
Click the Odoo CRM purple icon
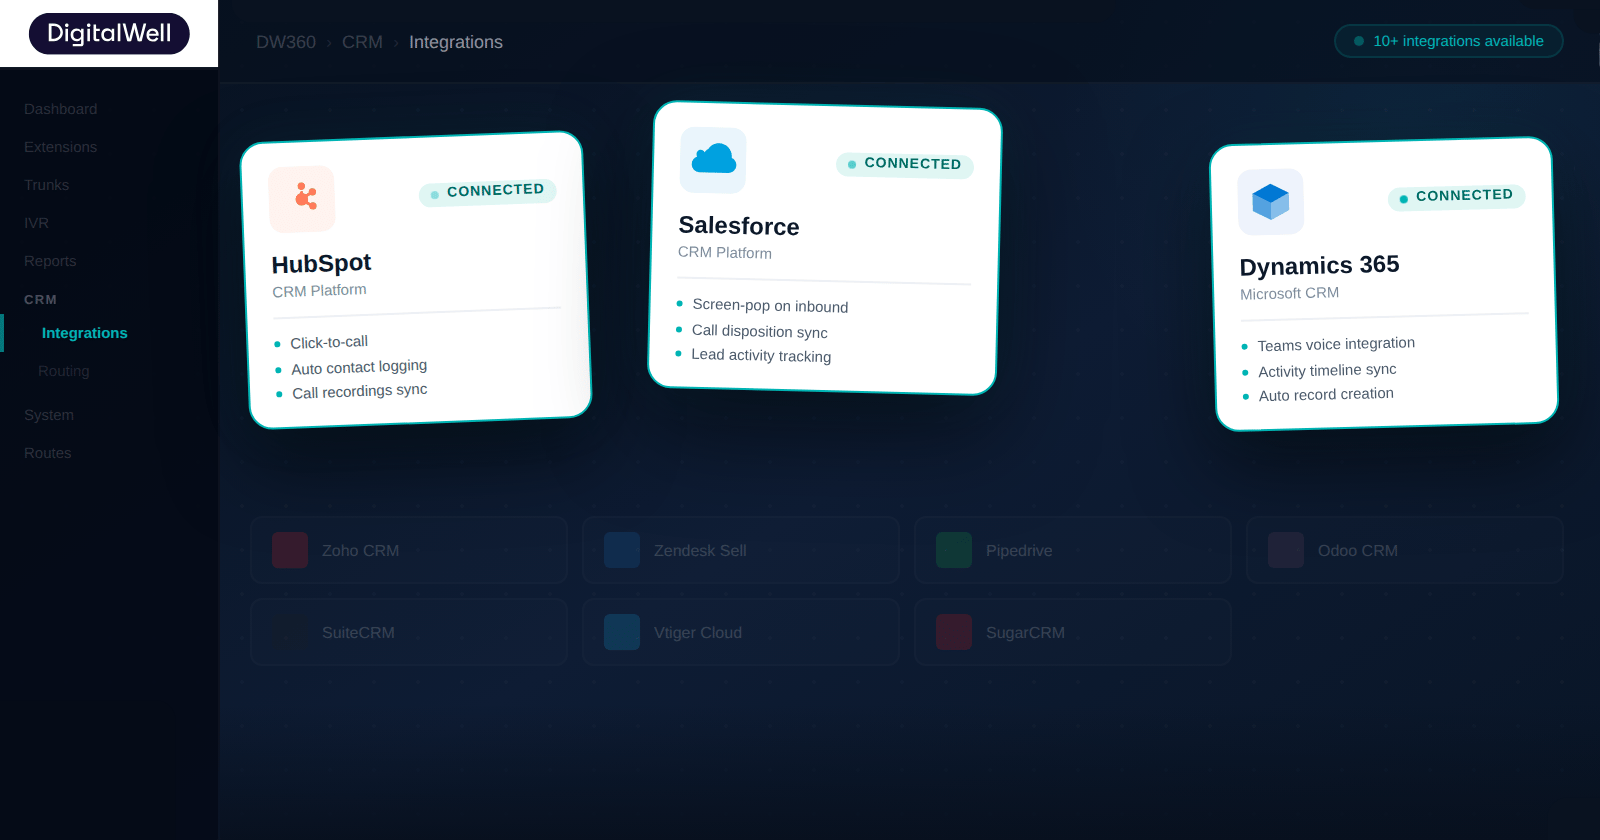pos(1286,550)
